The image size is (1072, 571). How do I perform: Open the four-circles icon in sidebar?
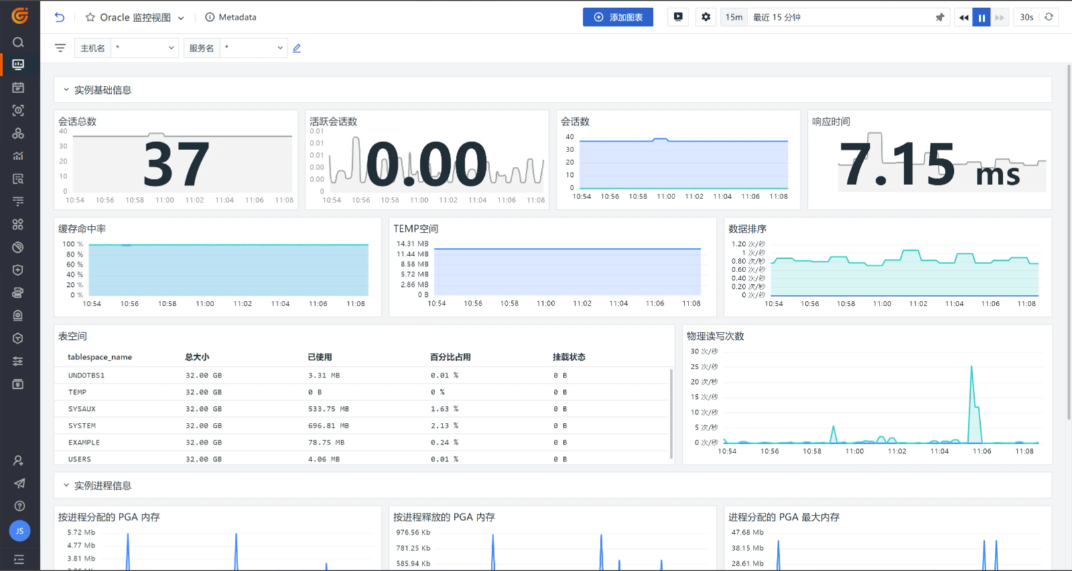(x=18, y=224)
